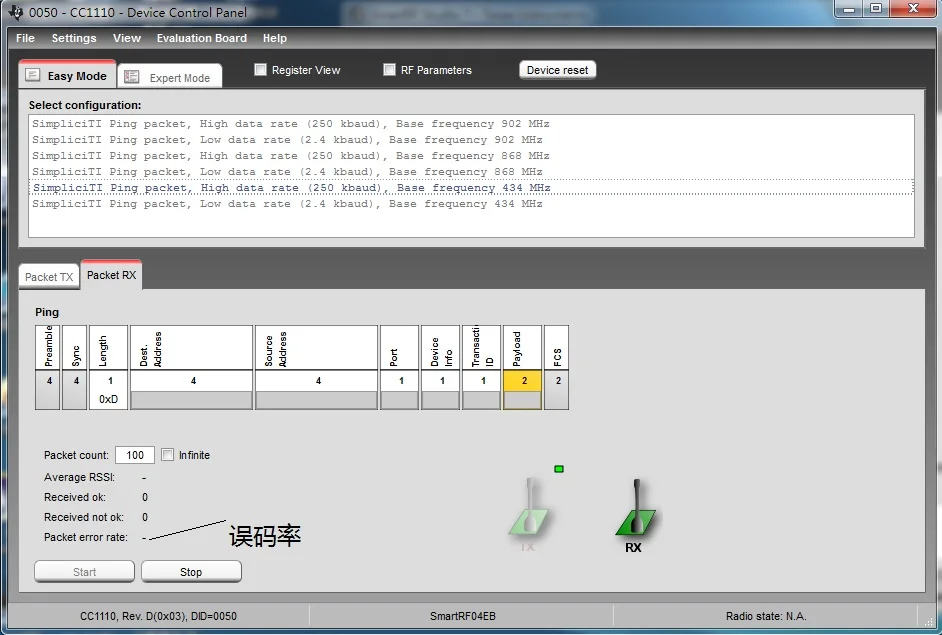
Task: Click the TX joystick icon
Action: (x=528, y=508)
